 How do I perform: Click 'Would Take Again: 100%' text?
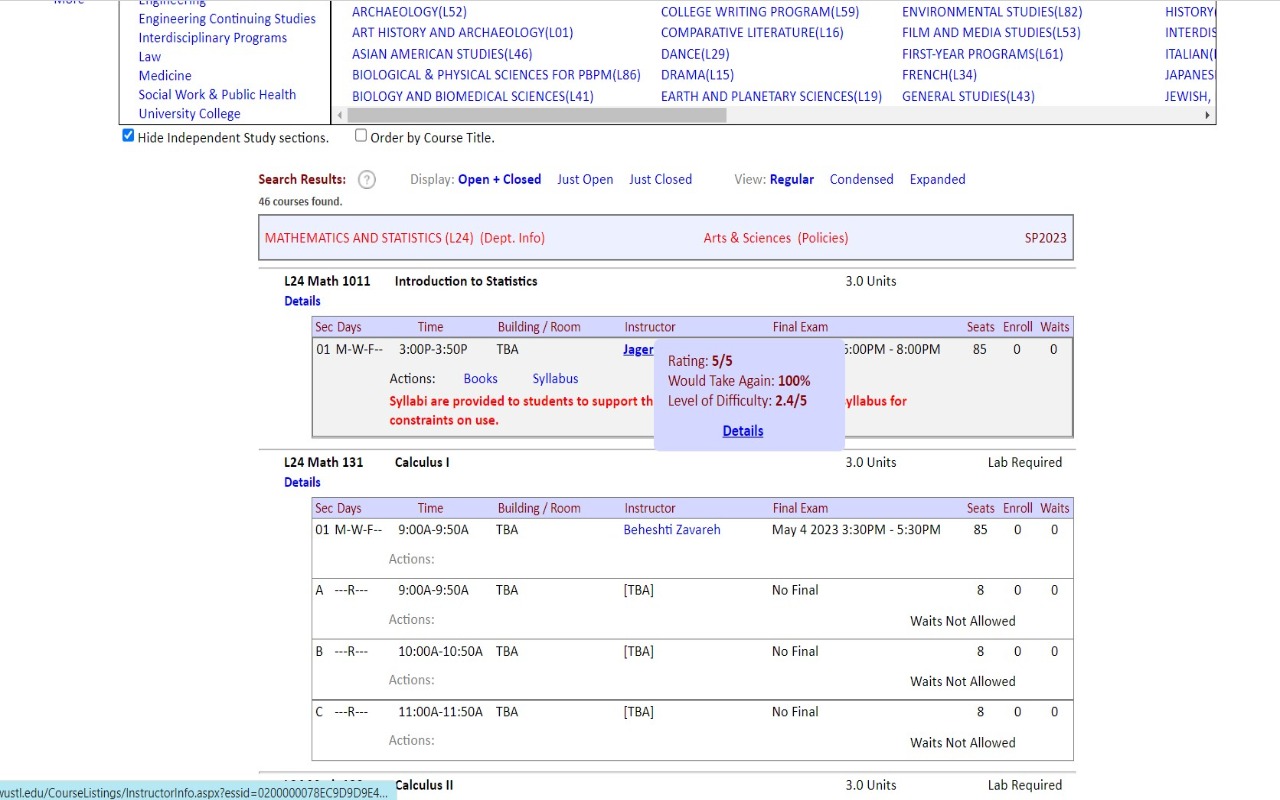pyautogui.click(x=739, y=381)
